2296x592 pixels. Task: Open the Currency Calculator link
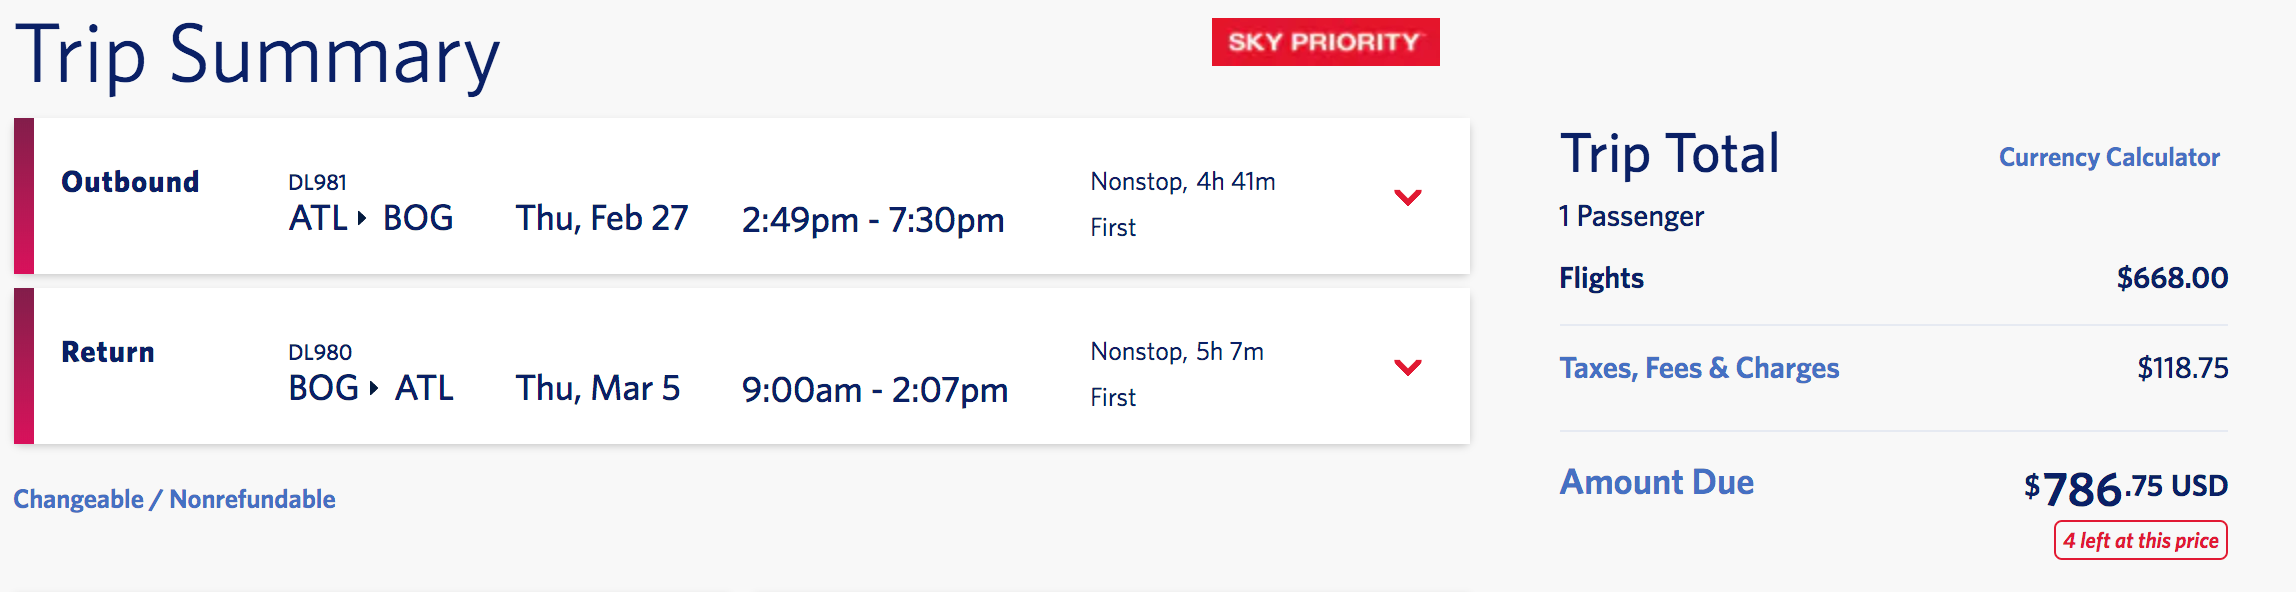click(x=2109, y=157)
